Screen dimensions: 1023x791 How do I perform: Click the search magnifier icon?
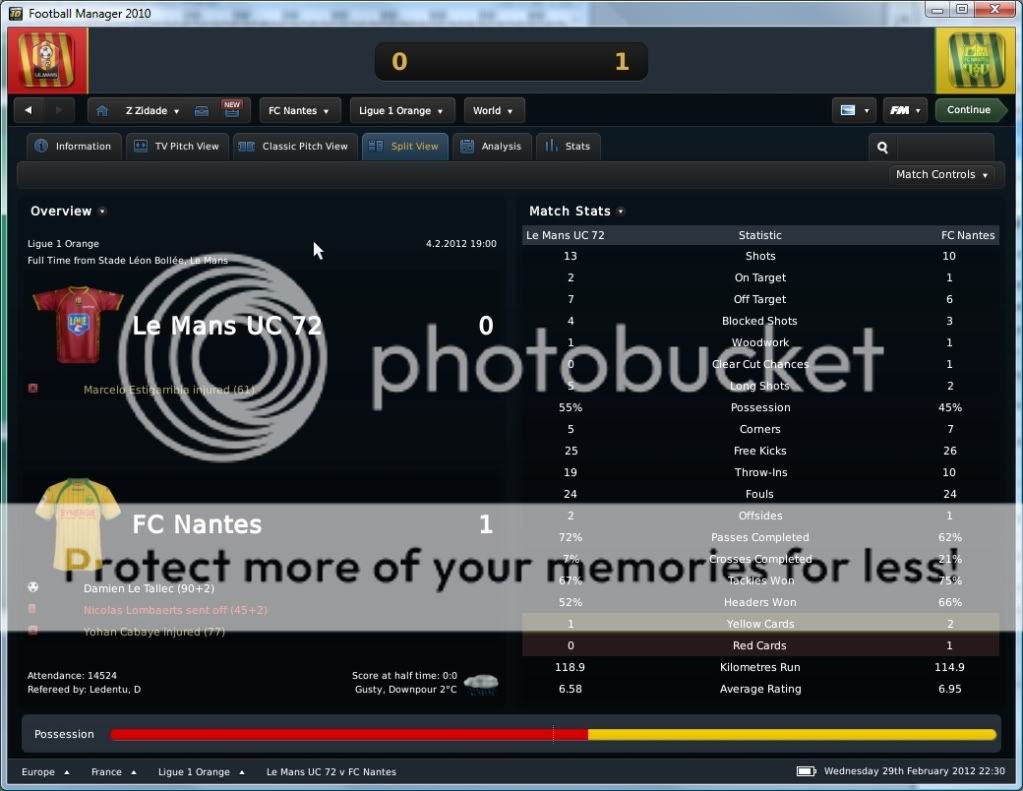[x=882, y=147]
